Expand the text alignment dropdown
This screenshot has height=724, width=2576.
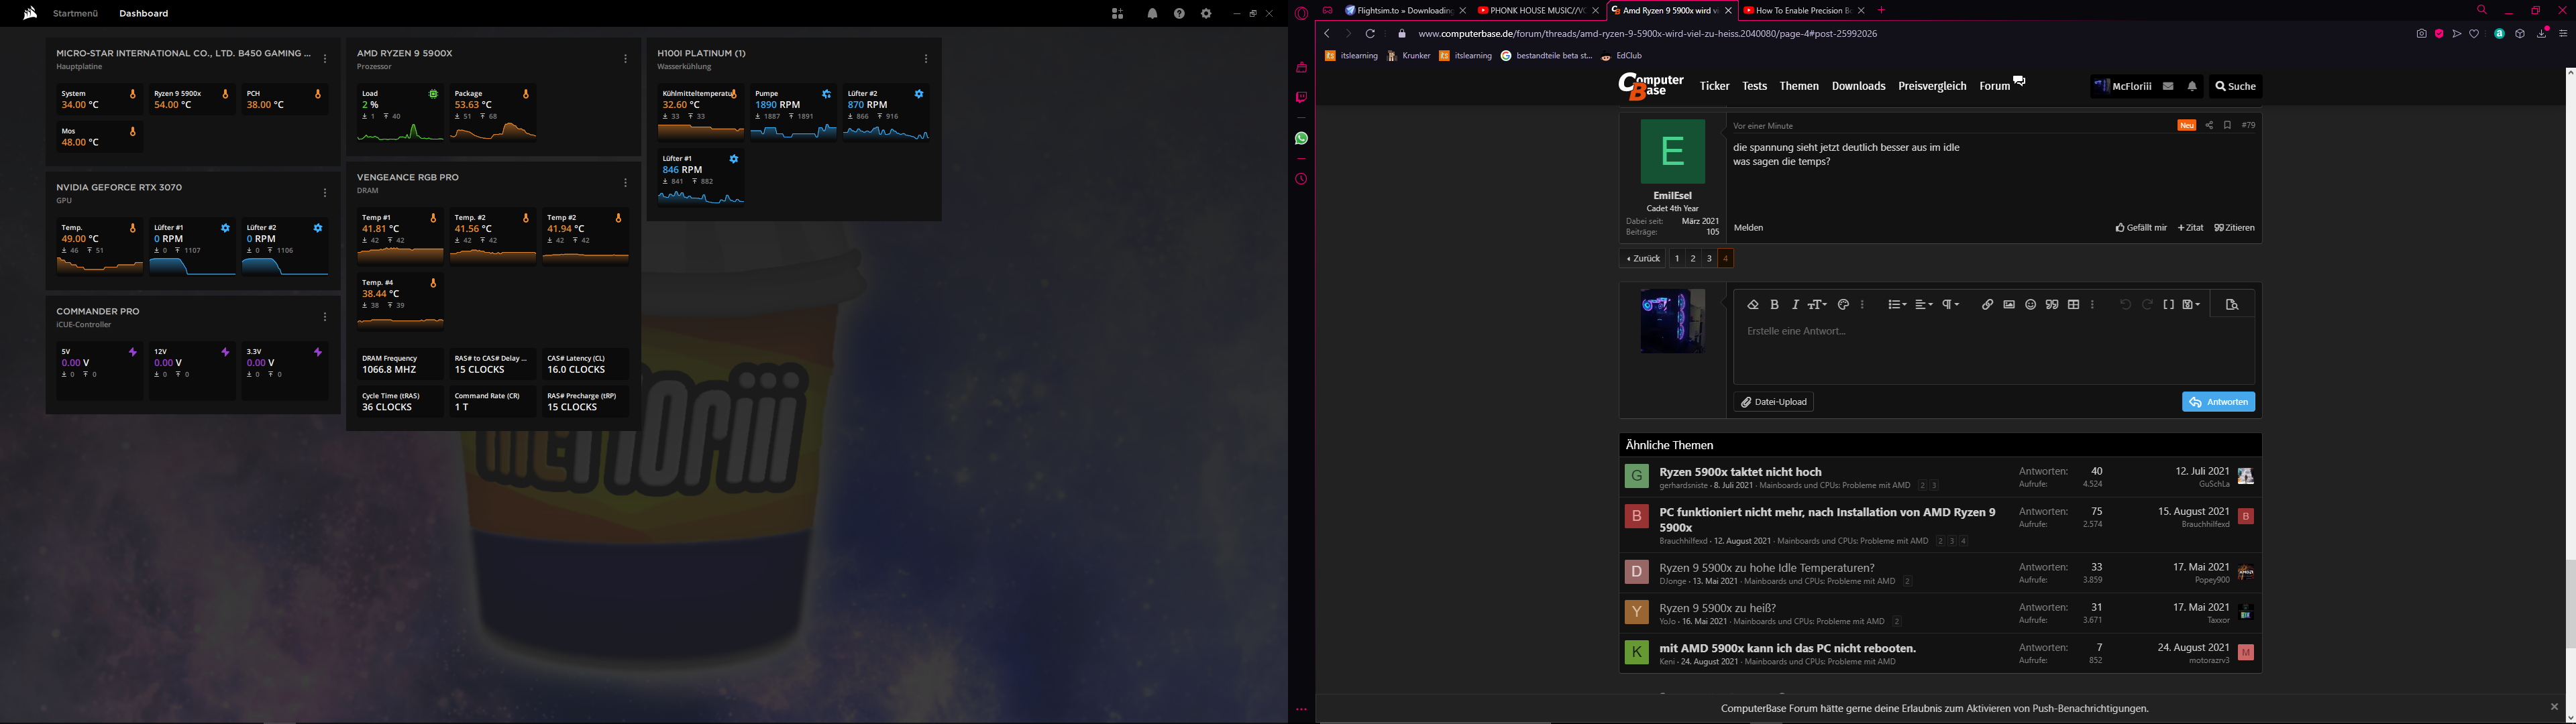1923,305
